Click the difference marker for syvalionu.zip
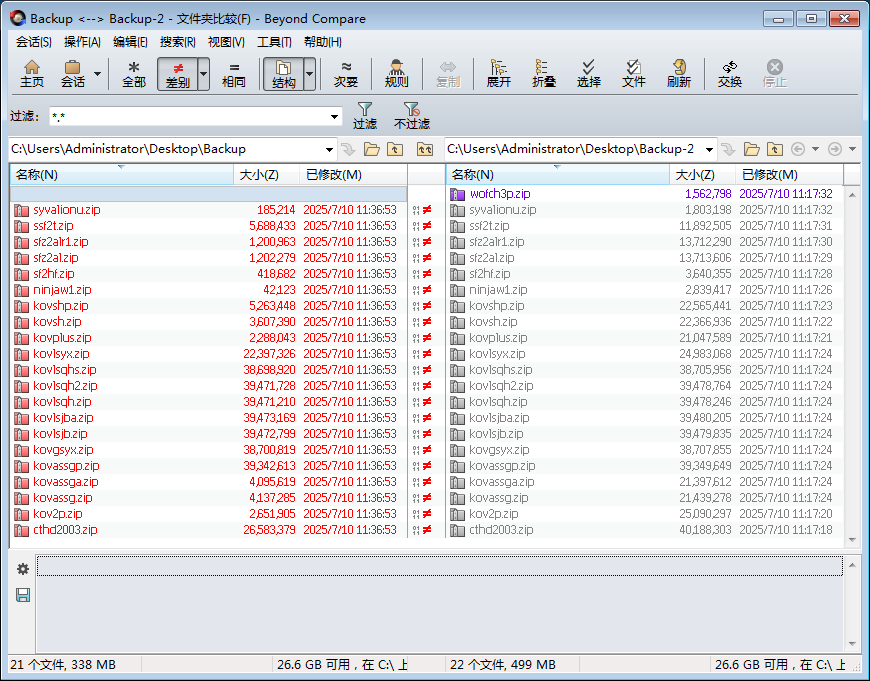 (x=422, y=210)
